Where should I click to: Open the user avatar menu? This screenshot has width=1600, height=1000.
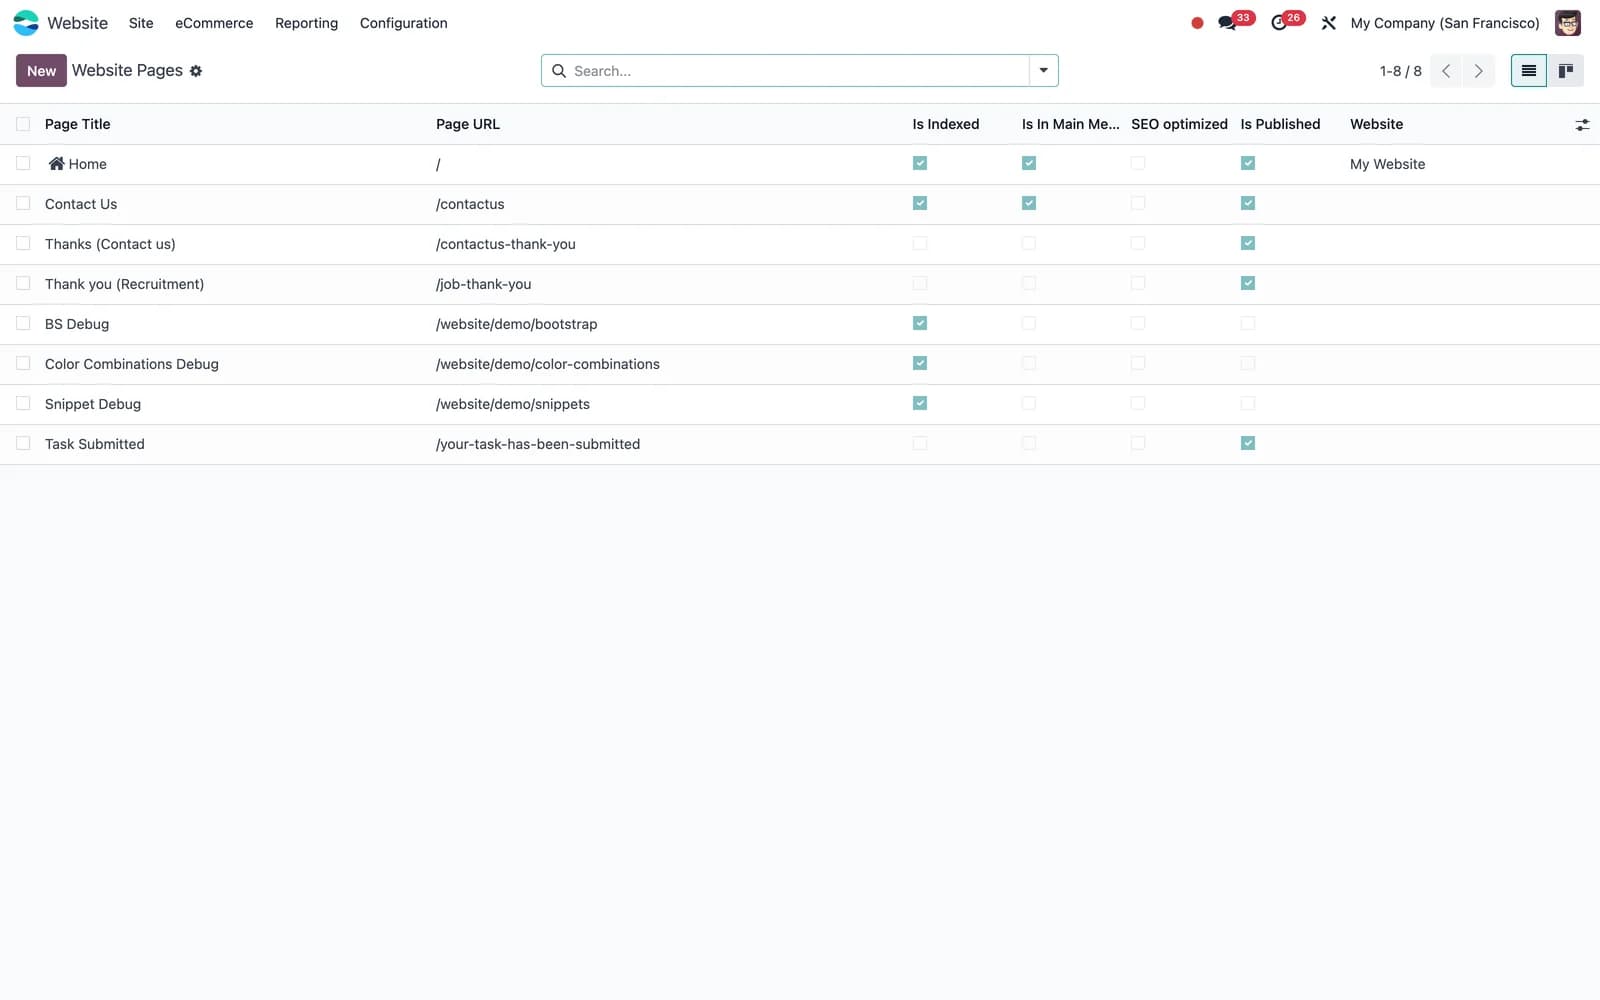pyautogui.click(x=1568, y=22)
